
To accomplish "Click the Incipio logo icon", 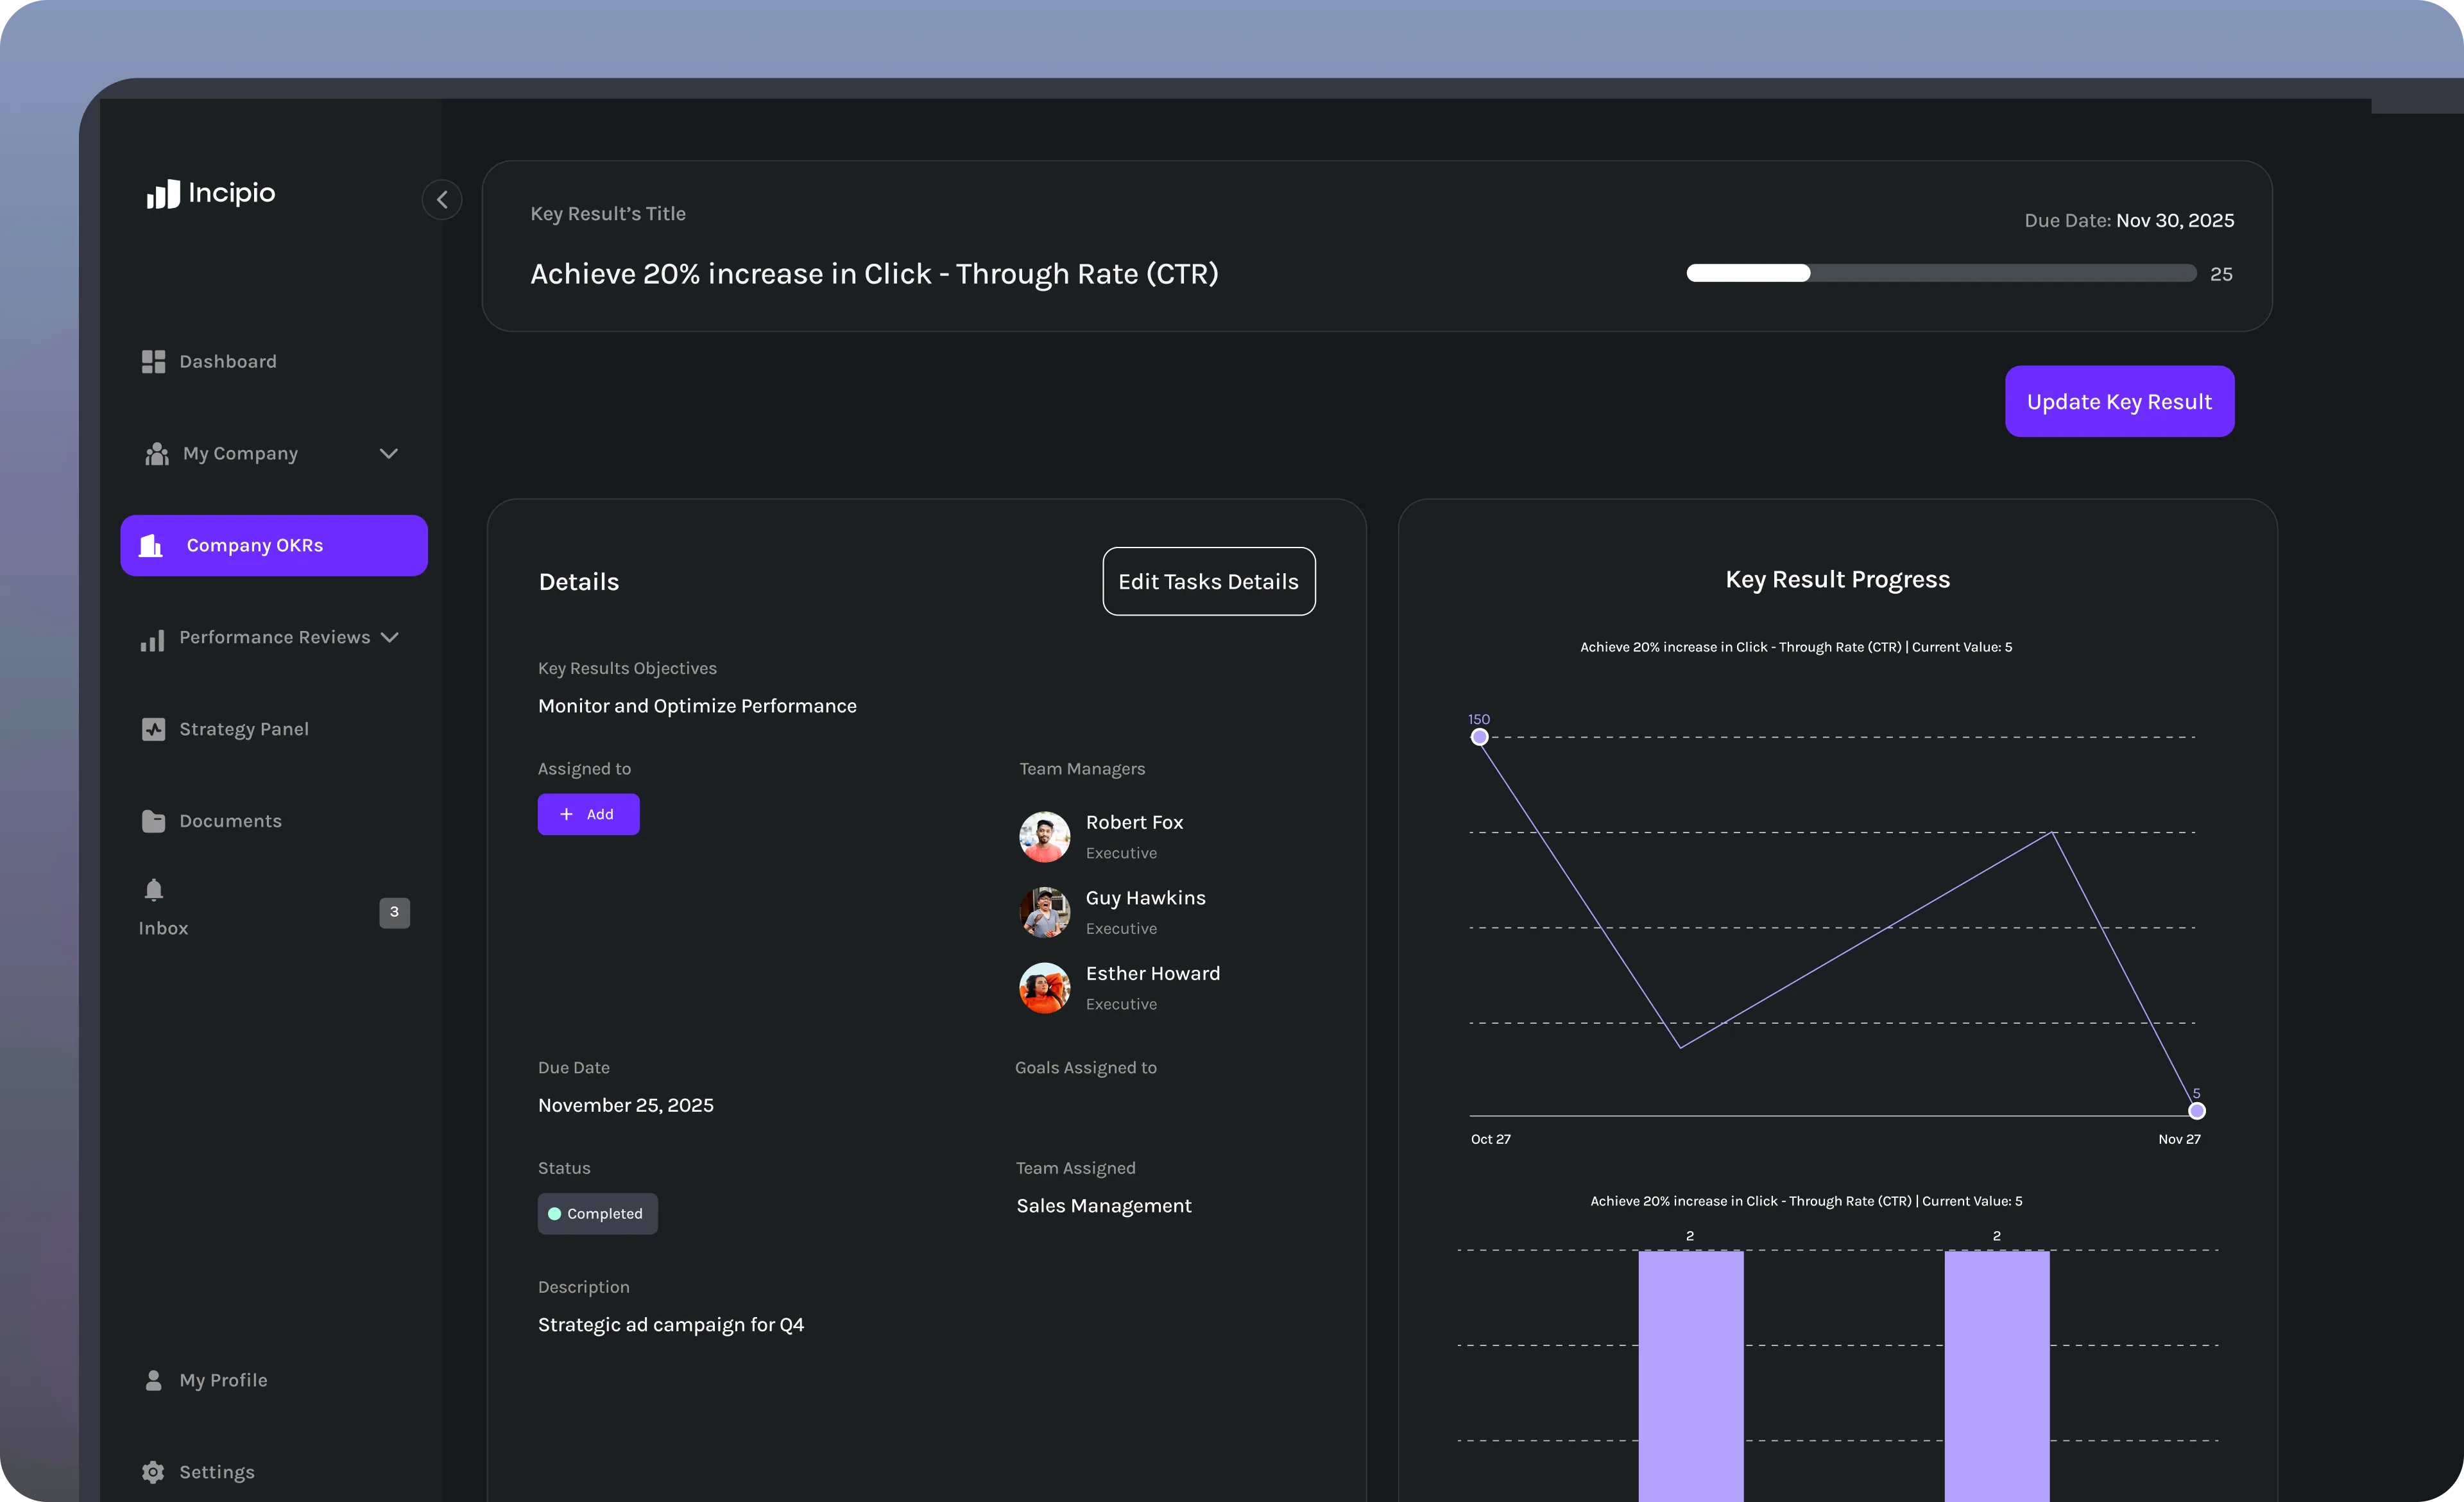I will pos(163,194).
